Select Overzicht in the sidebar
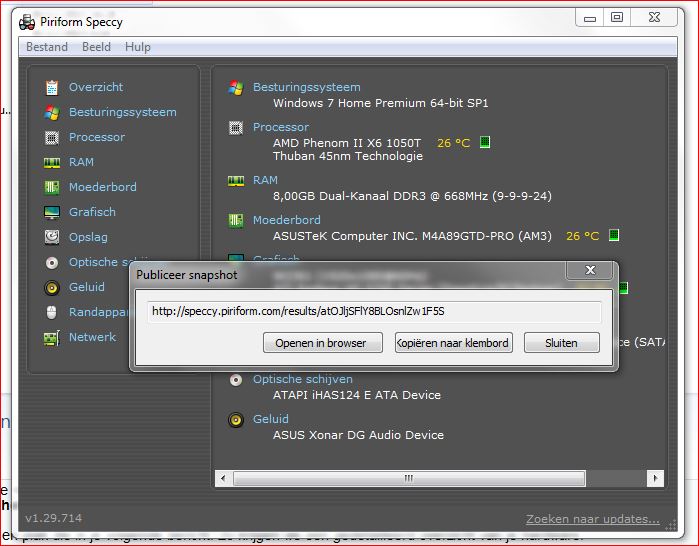The width and height of the screenshot is (699, 546). click(x=96, y=87)
